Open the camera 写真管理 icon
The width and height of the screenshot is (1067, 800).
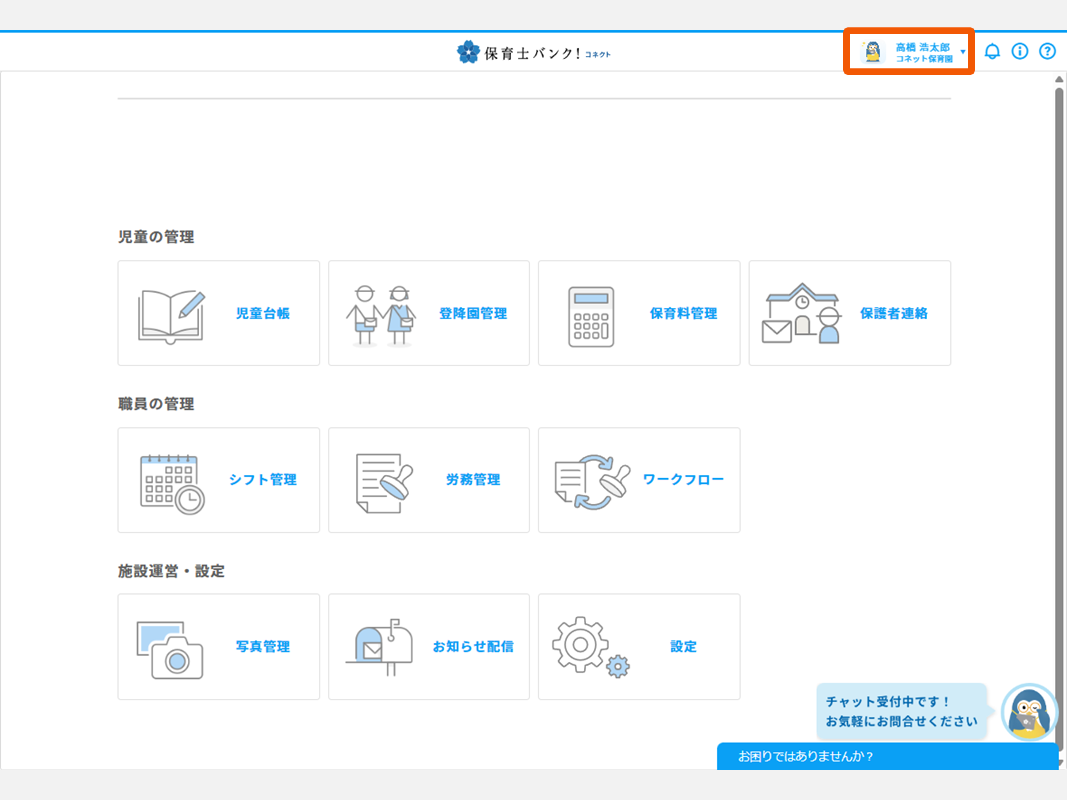pyautogui.click(x=170, y=648)
